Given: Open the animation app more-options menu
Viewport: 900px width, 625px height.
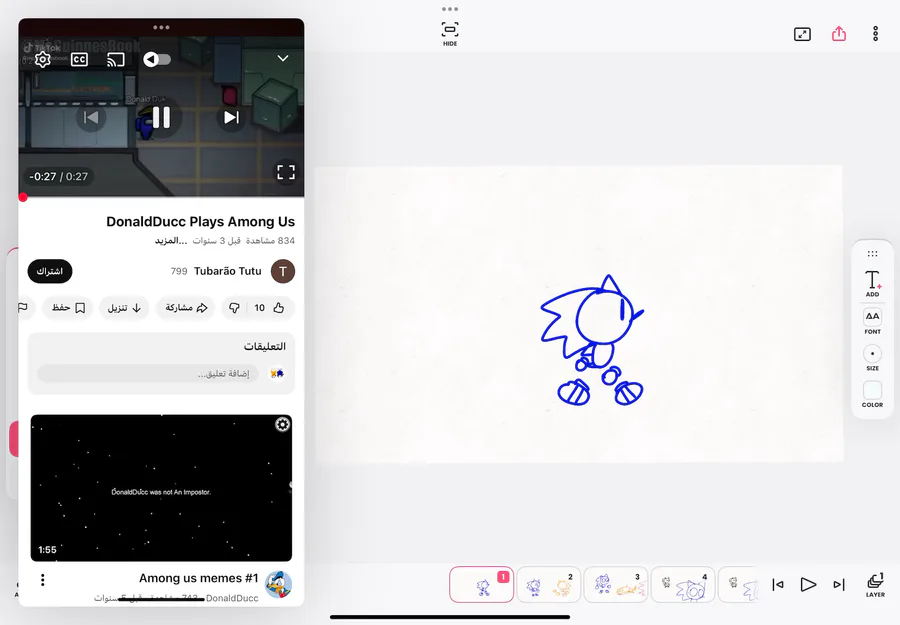Looking at the screenshot, I should [x=875, y=33].
